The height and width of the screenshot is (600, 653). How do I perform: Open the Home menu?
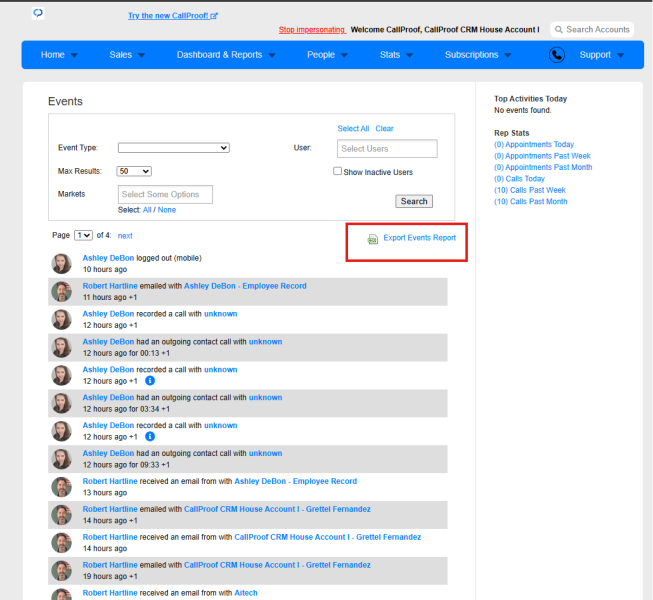52,55
